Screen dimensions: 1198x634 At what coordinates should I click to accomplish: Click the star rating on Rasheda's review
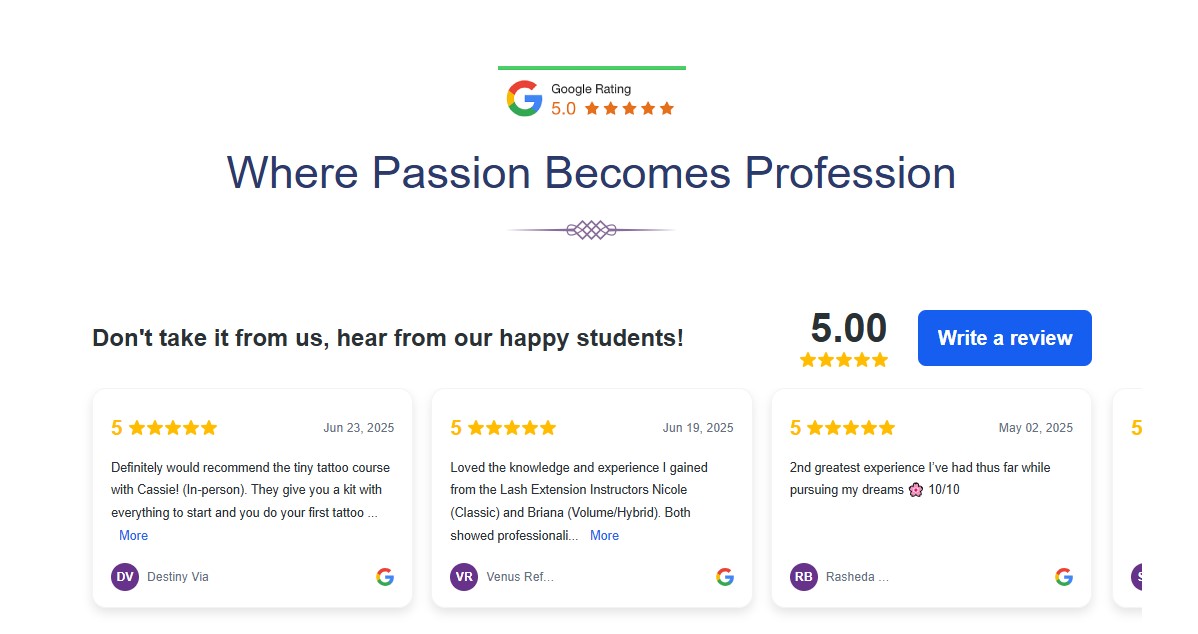point(851,428)
